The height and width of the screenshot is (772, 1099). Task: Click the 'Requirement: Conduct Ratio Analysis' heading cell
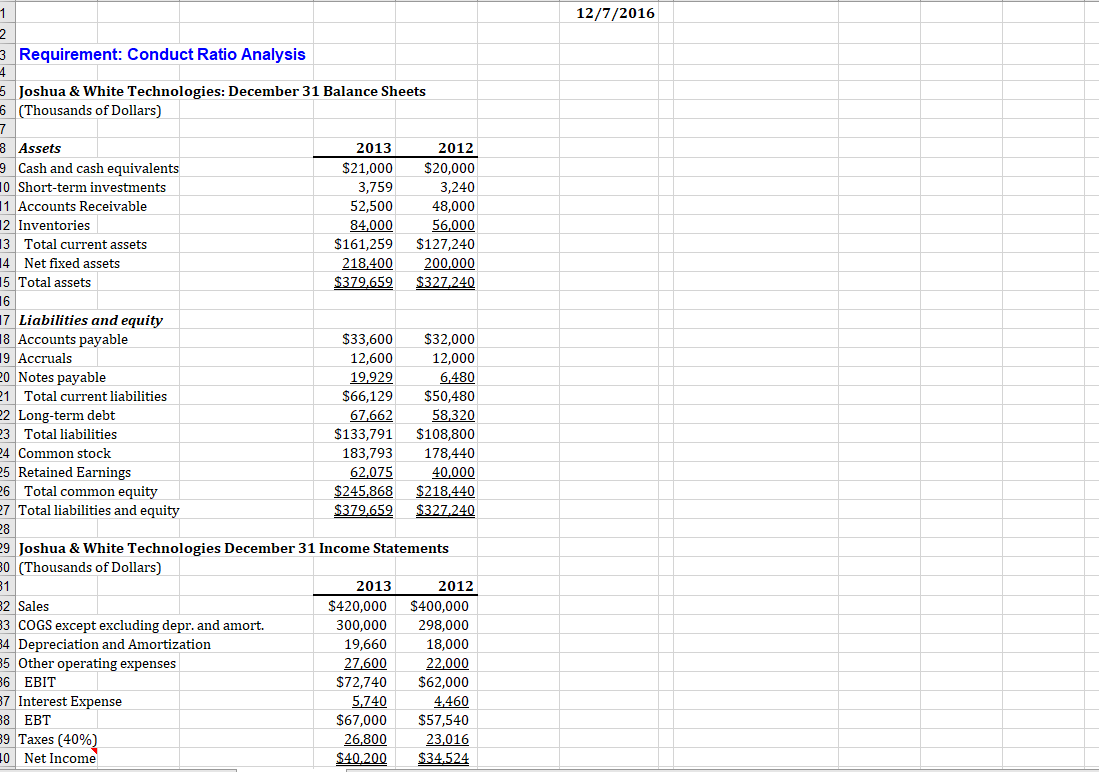click(162, 55)
